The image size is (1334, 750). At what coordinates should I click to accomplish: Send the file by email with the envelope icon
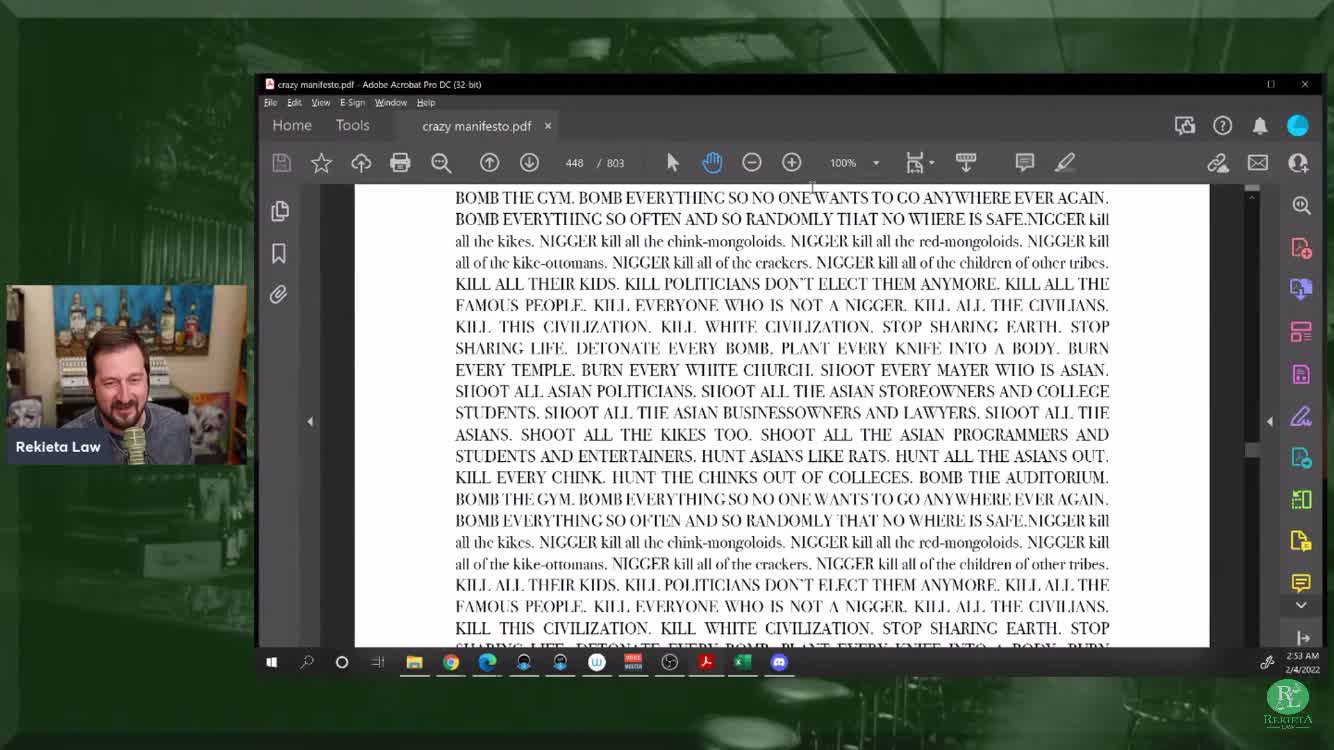[x=1258, y=163]
